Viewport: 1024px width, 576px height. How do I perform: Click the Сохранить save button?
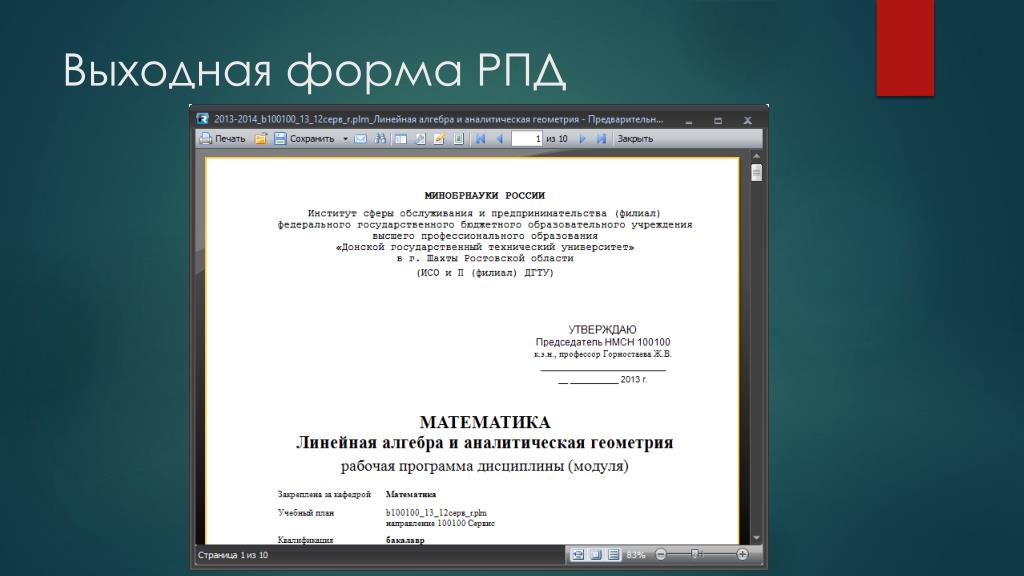[304, 138]
